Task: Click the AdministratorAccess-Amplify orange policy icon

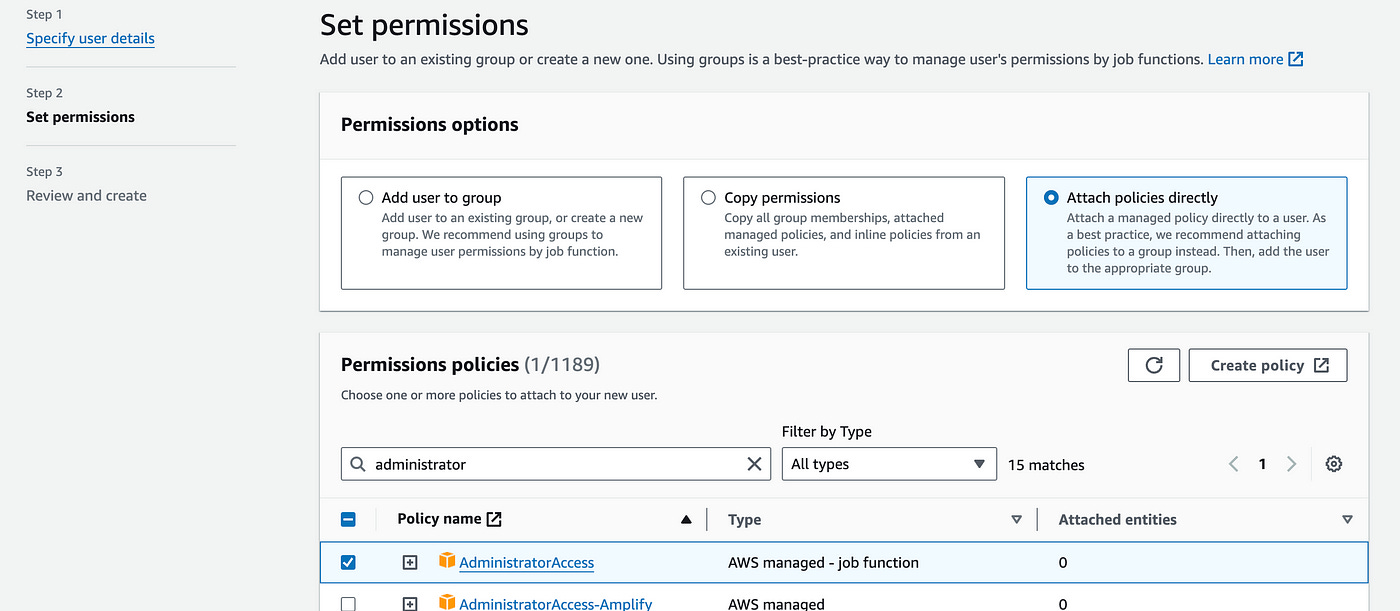Action: click(447, 603)
